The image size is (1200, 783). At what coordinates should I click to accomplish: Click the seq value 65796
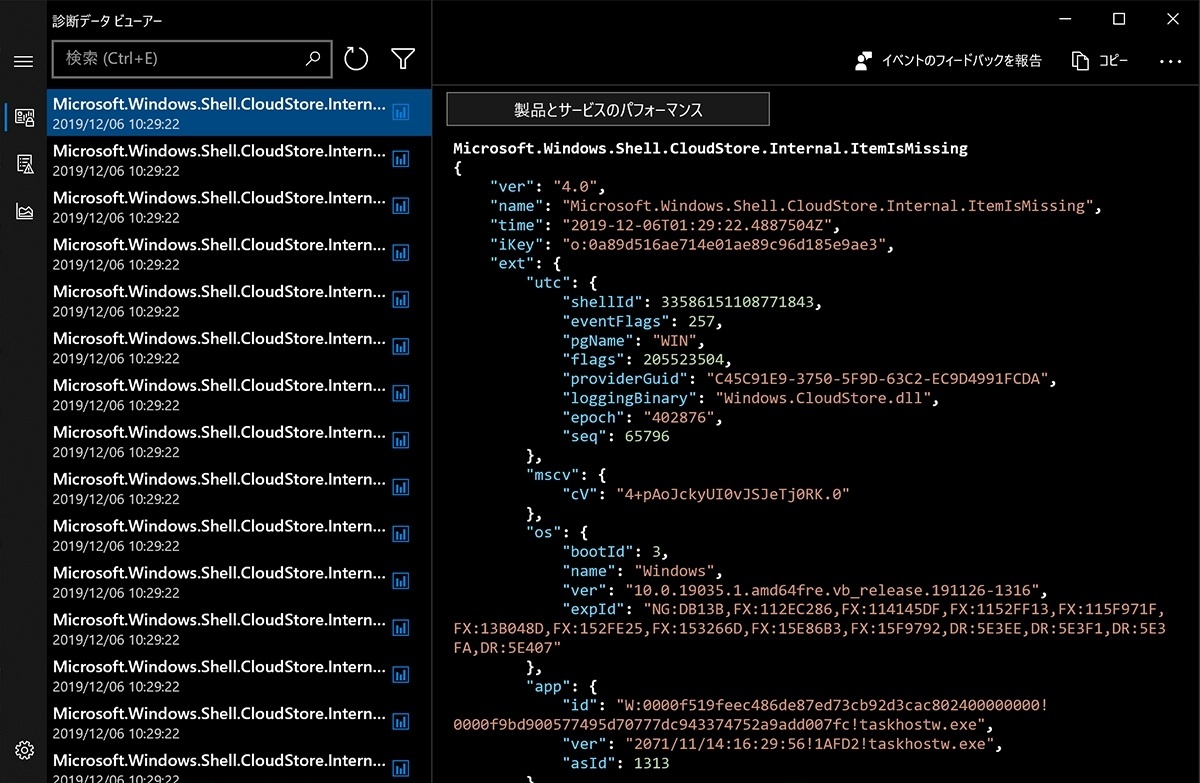[647, 436]
